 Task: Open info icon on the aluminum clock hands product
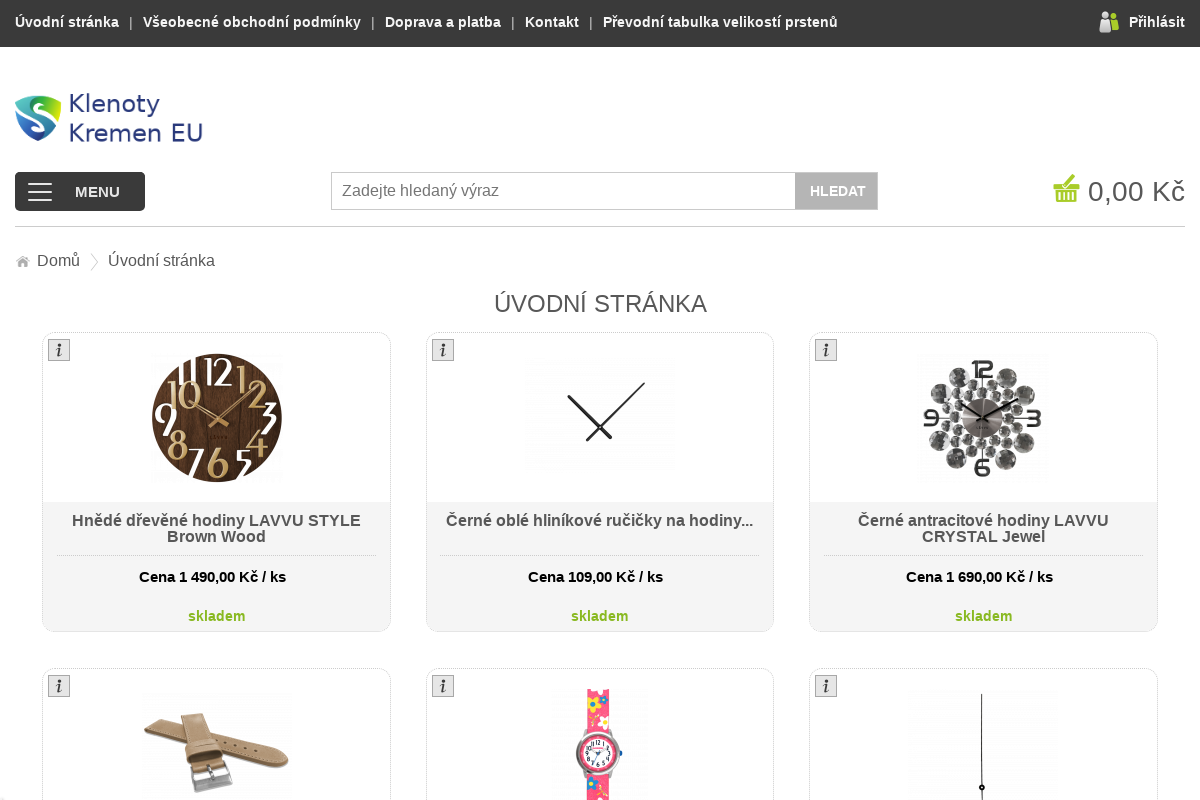pos(442,349)
